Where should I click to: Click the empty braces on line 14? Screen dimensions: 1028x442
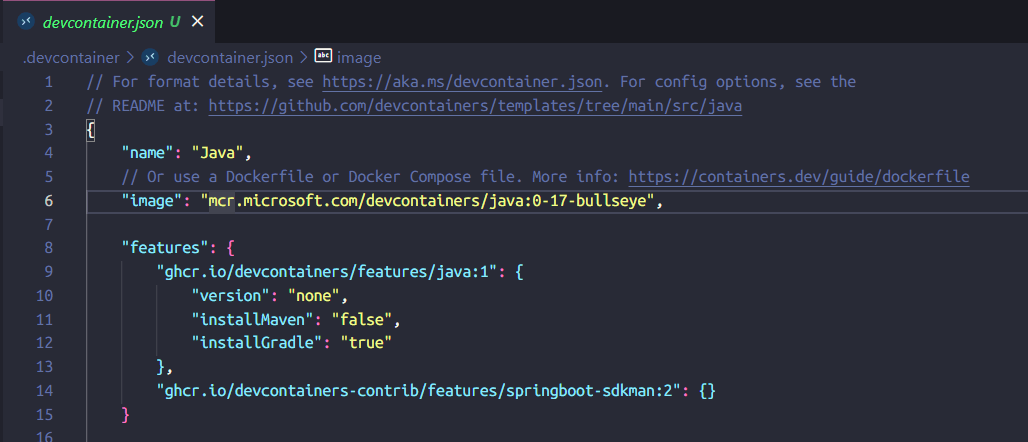pos(707,391)
